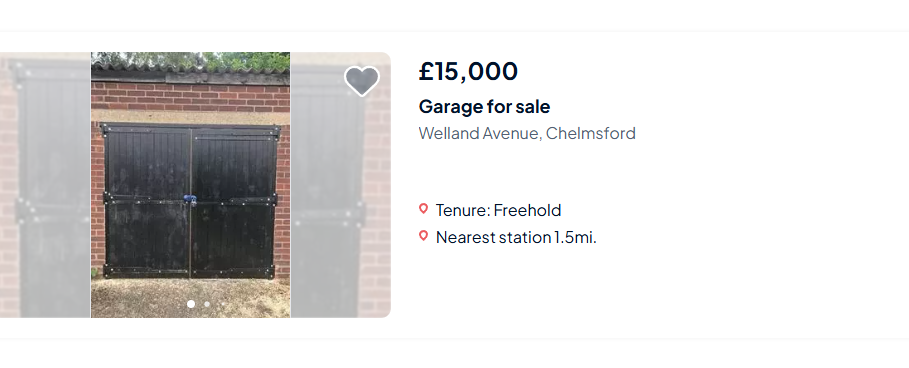Click the blue padlock on the garage doors
The height and width of the screenshot is (368, 909).
(x=189, y=201)
